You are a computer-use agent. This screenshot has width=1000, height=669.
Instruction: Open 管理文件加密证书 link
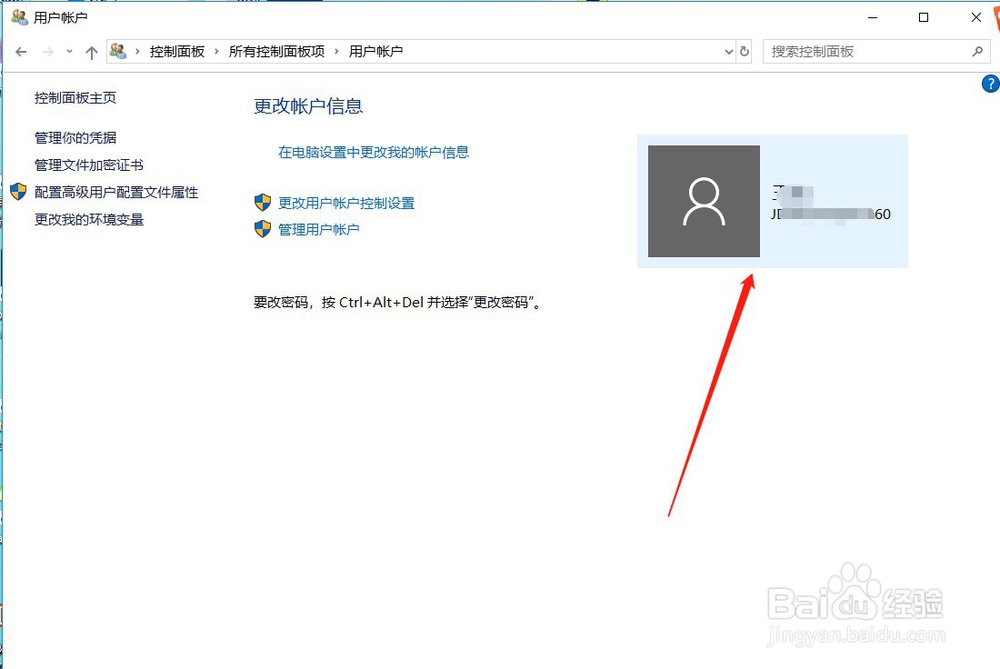(x=89, y=165)
